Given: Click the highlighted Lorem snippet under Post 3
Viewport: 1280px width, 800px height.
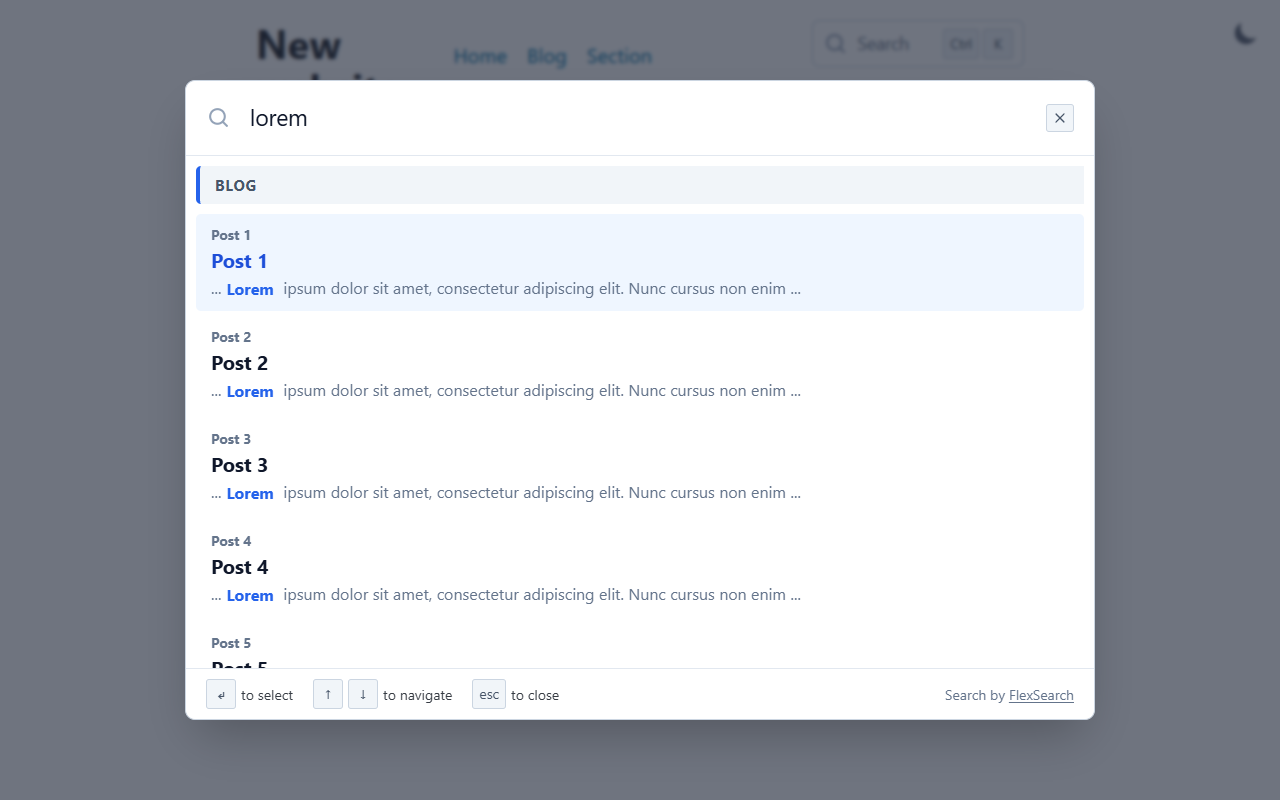Looking at the screenshot, I should click(250, 494).
